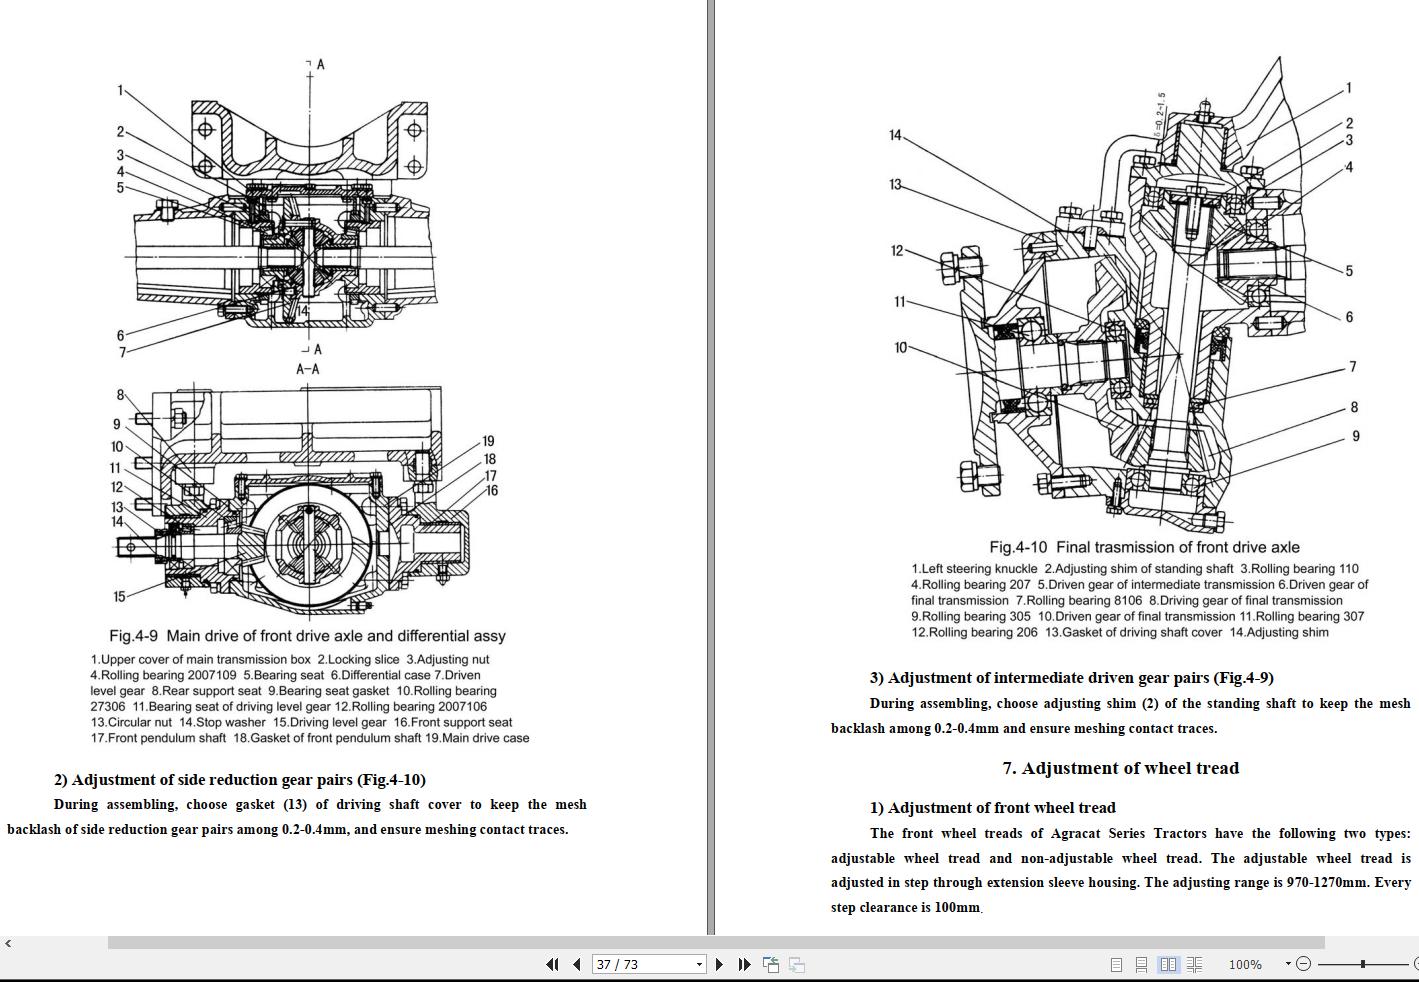
Task: Click the go to next view icon
Action: (x=797, y=964)
